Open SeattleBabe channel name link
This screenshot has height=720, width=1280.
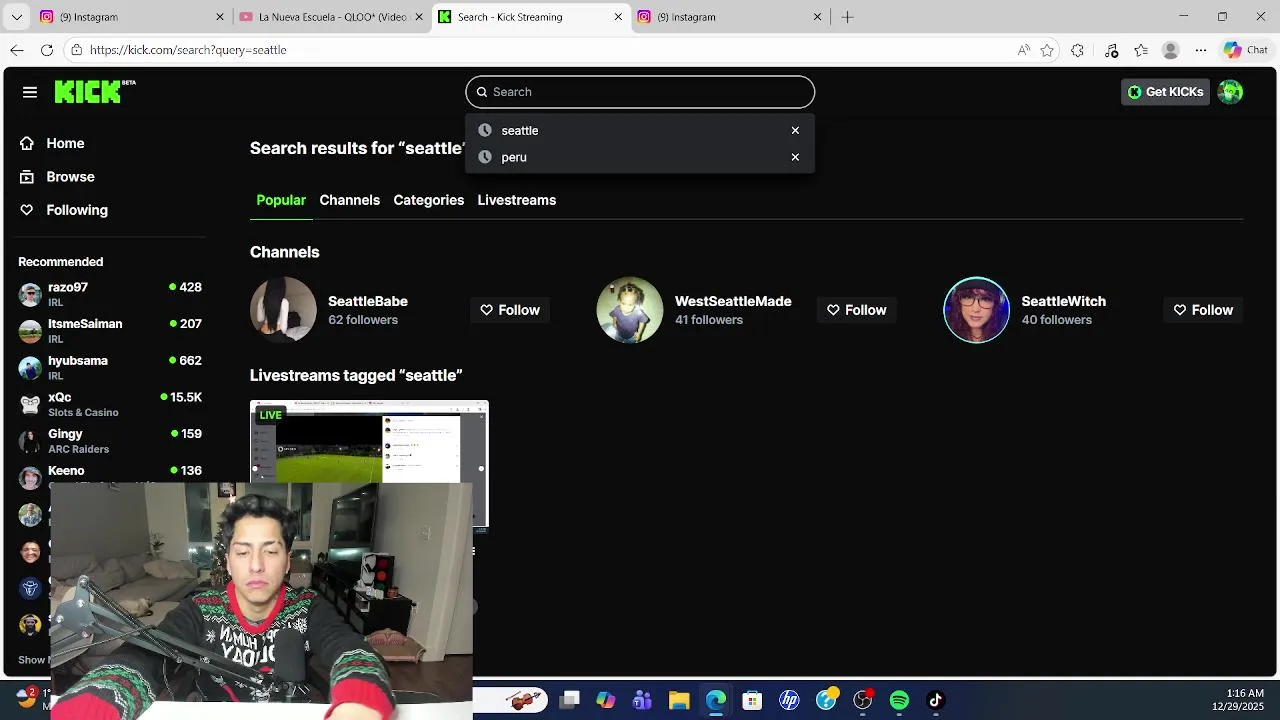pos(368,301)
